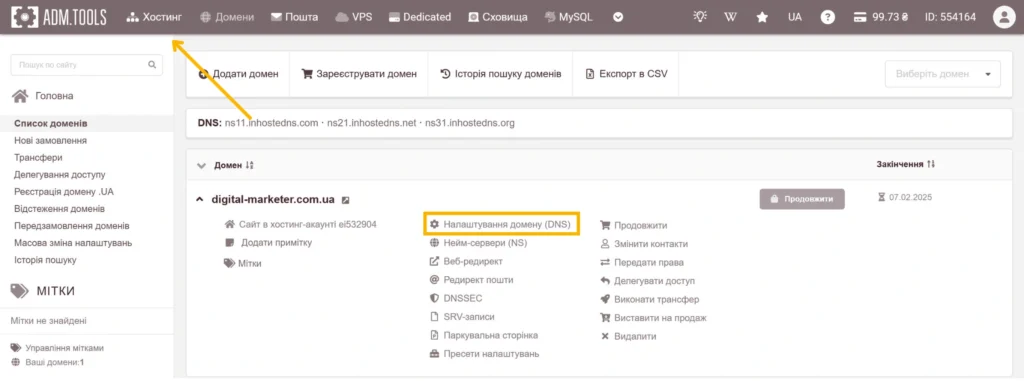
Task: Open Передзамовлення доменів in sidebar
Action: pyautogui.click(x=71, y=225)
